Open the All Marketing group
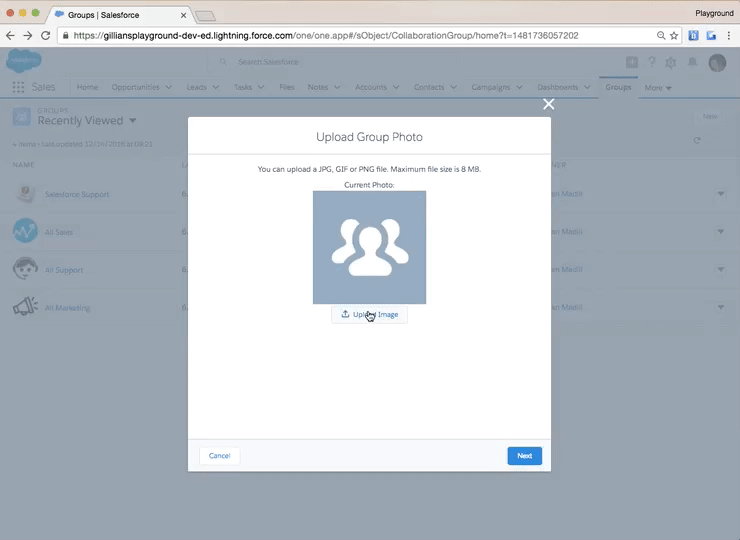 click(67, 308)
